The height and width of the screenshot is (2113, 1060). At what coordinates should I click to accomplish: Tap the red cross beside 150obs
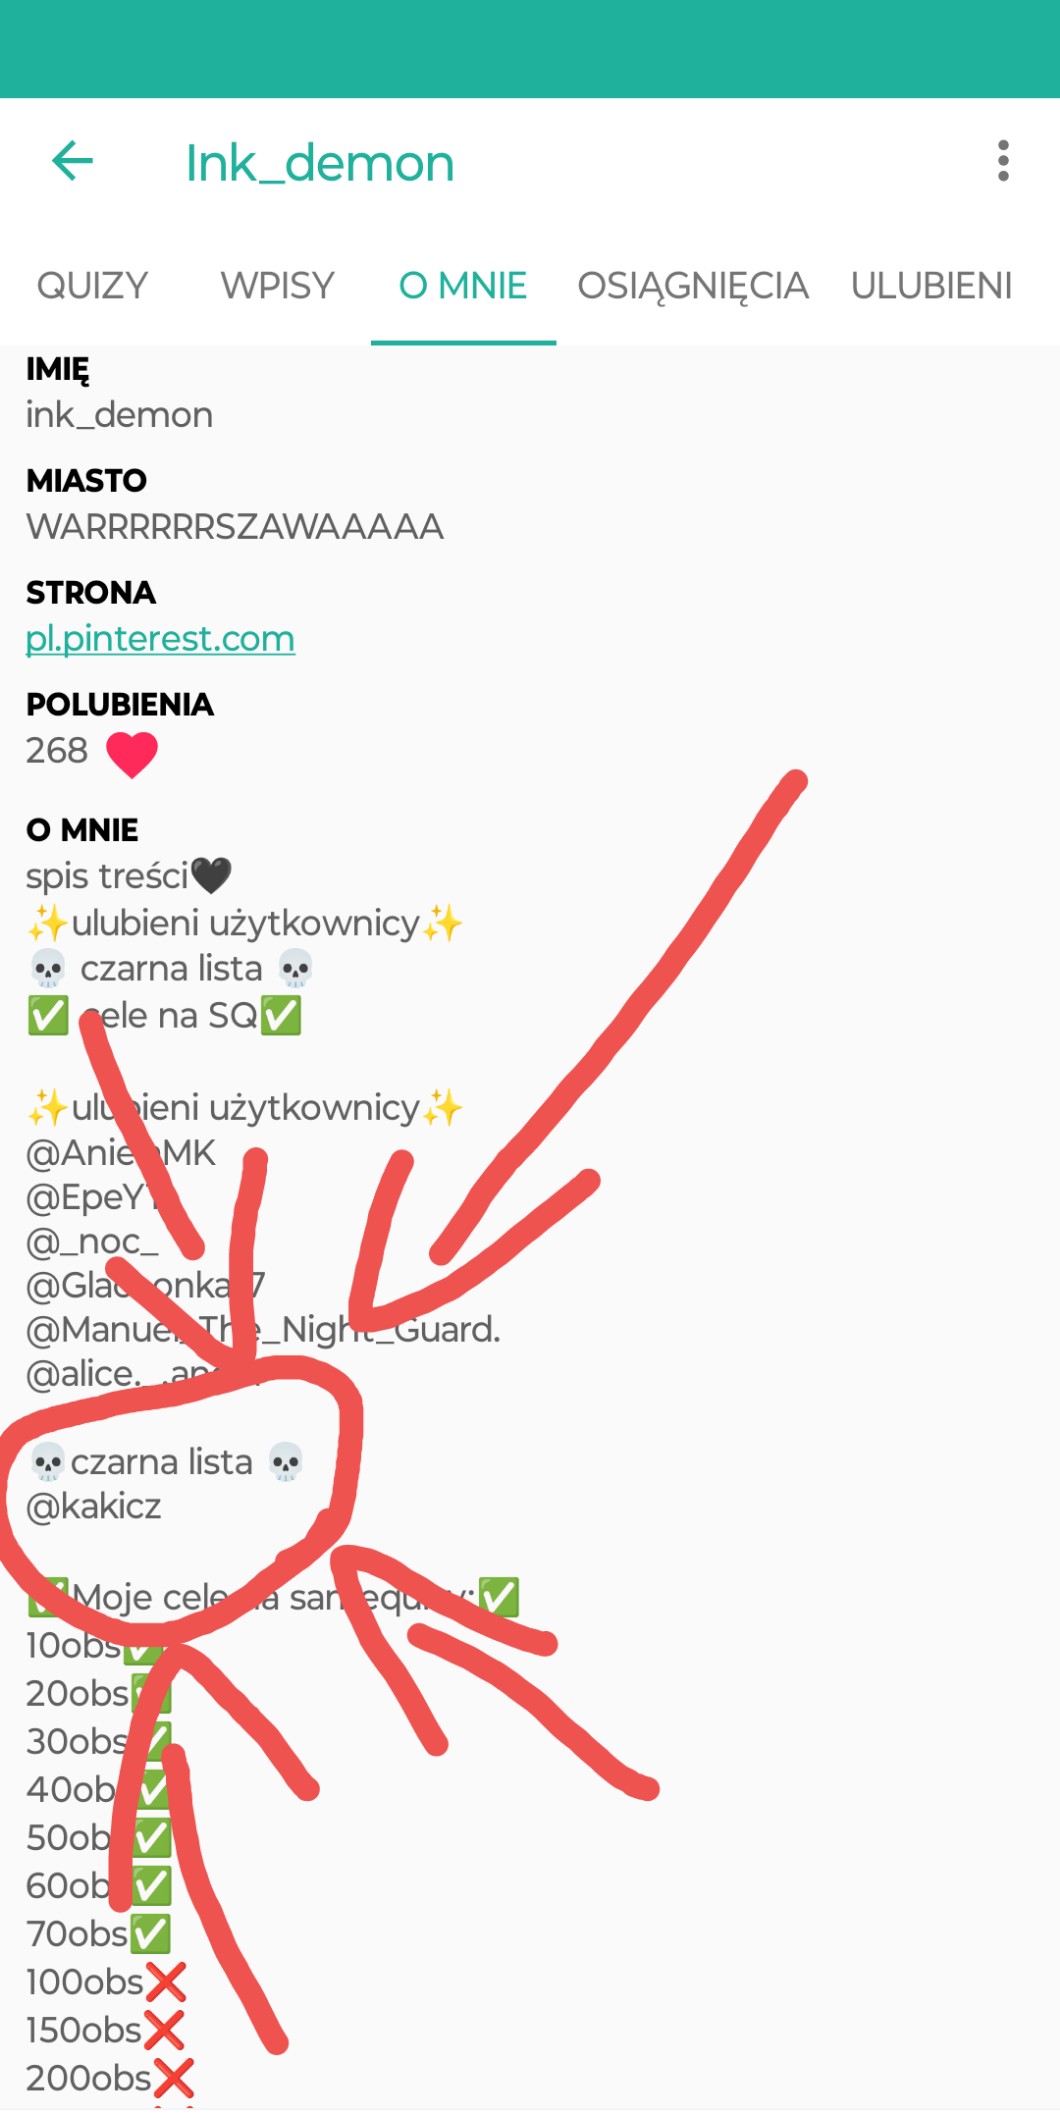(164, 2029)
